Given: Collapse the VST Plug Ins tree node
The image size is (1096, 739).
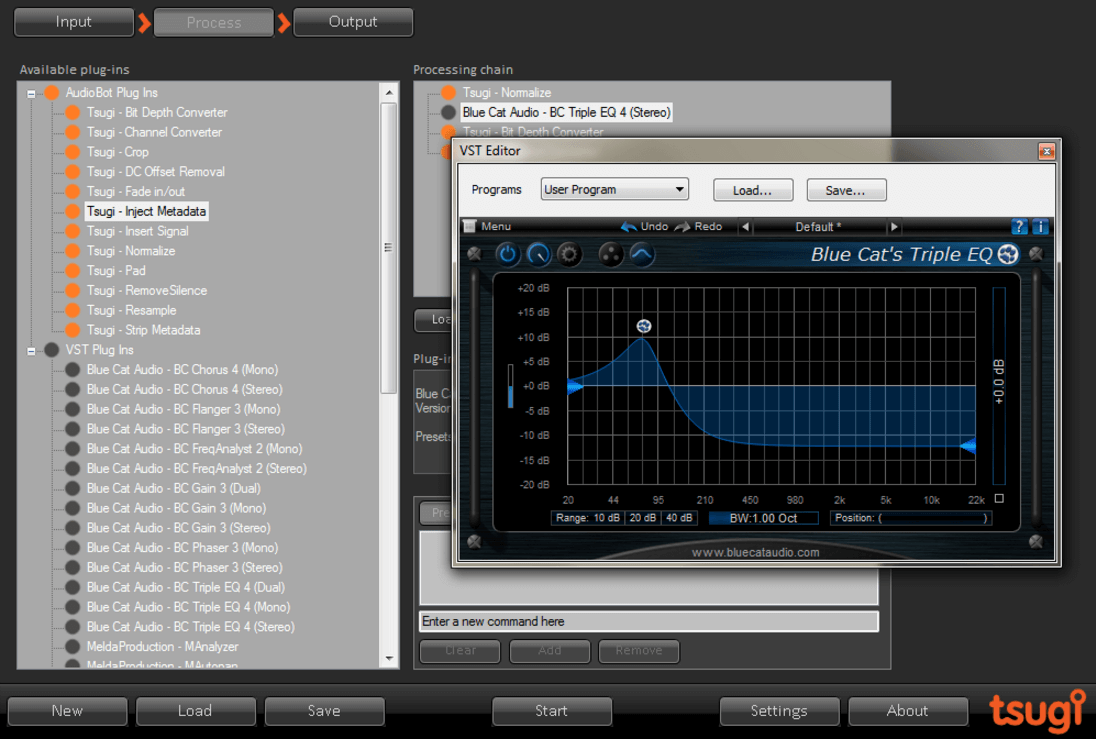Looking at the screenshot, I should [x=31, y=350].
